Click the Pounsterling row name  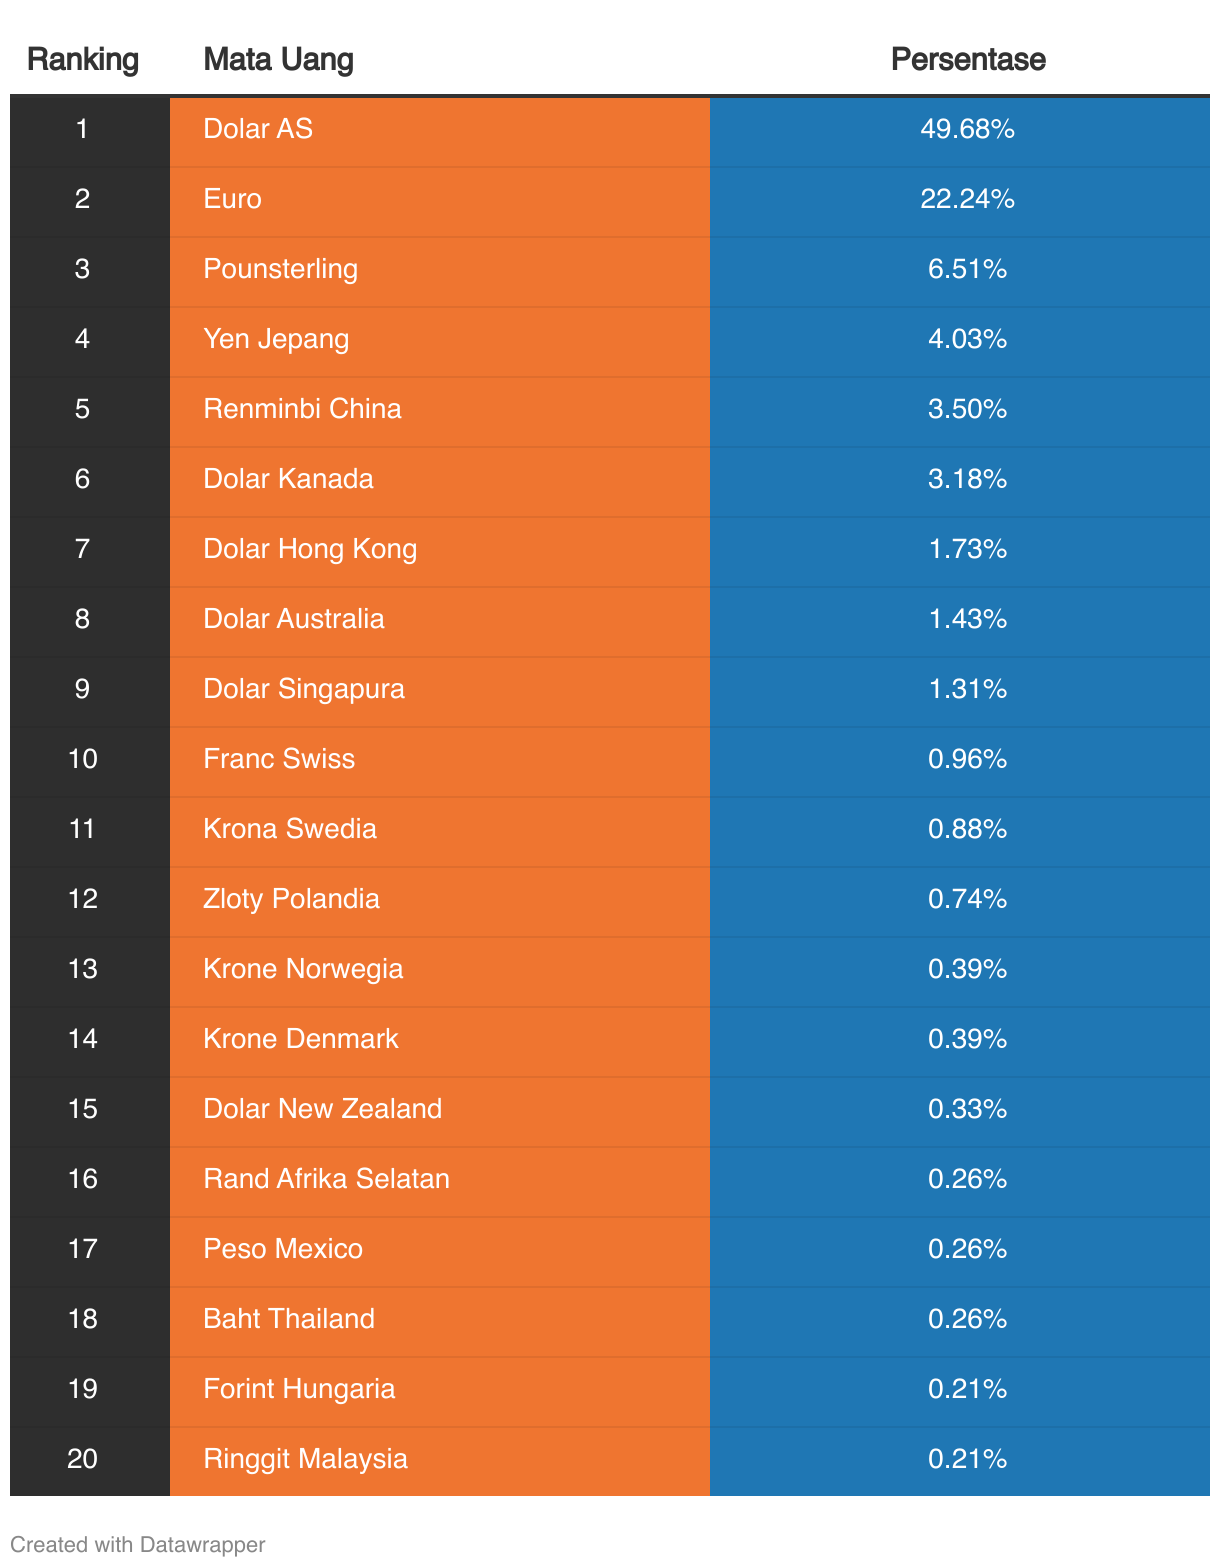pos(280,269)
